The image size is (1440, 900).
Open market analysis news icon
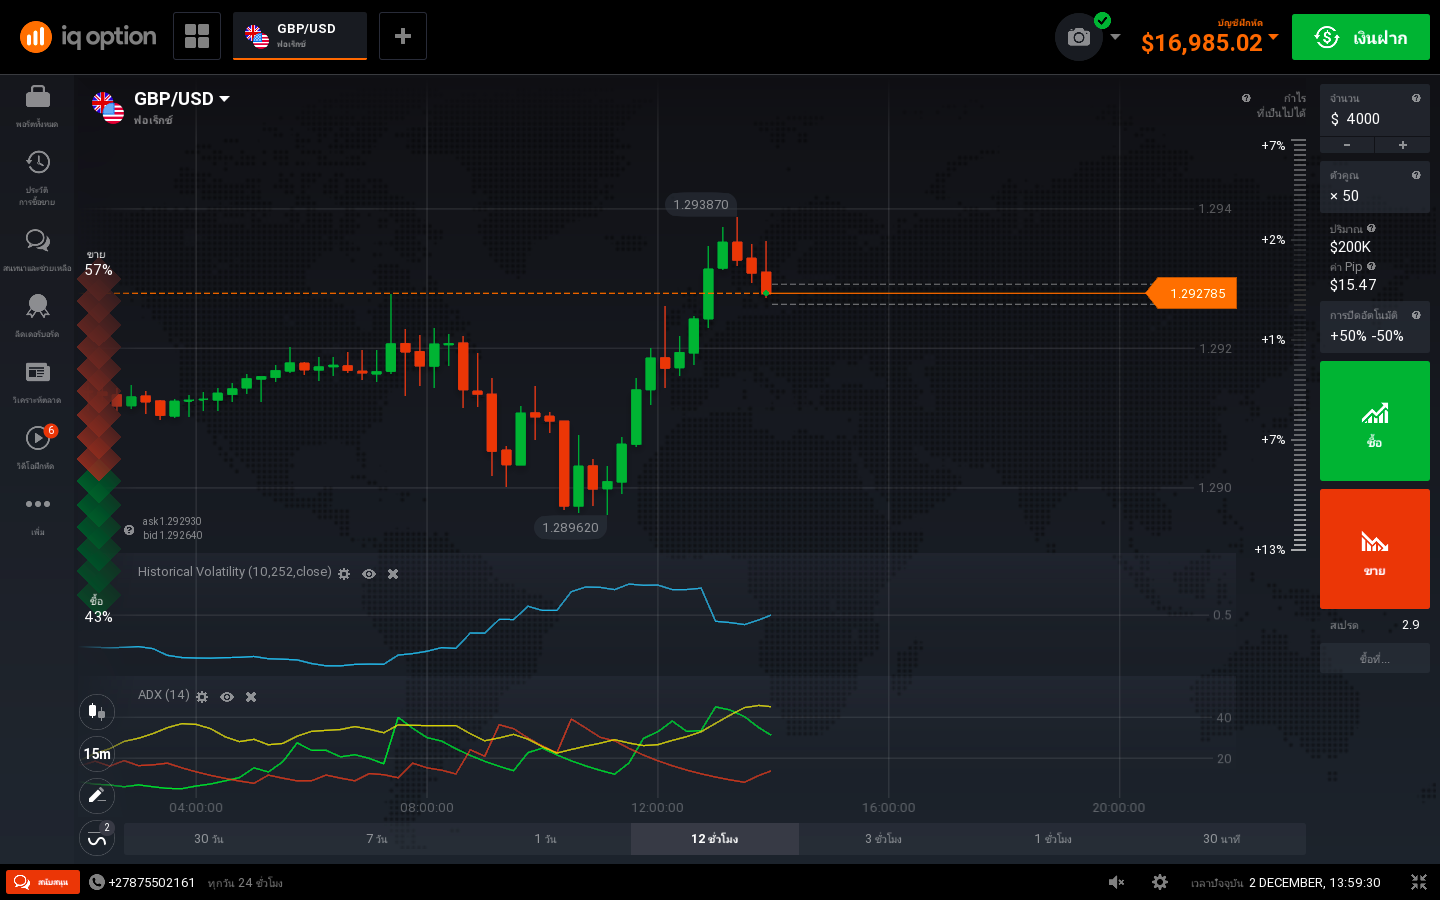(38, 372)
